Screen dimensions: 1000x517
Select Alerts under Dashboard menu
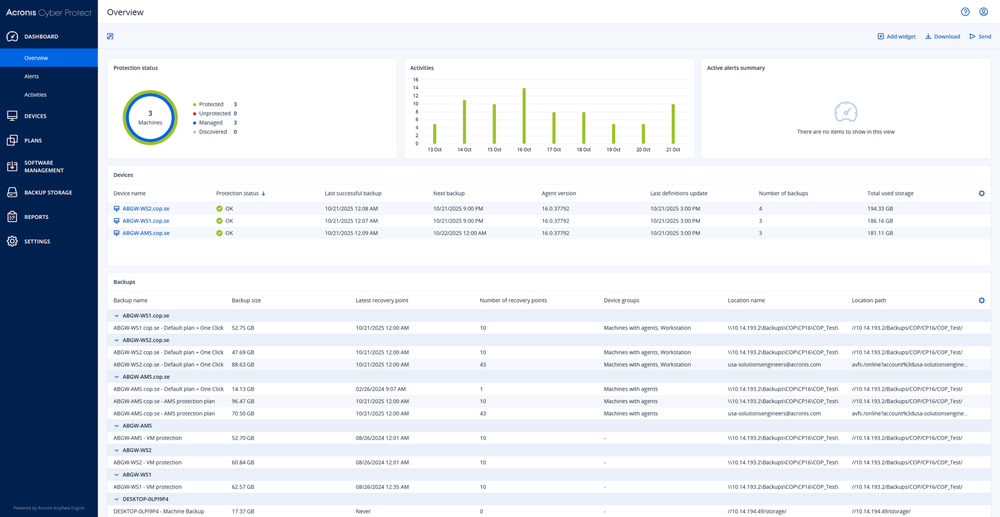32,76
